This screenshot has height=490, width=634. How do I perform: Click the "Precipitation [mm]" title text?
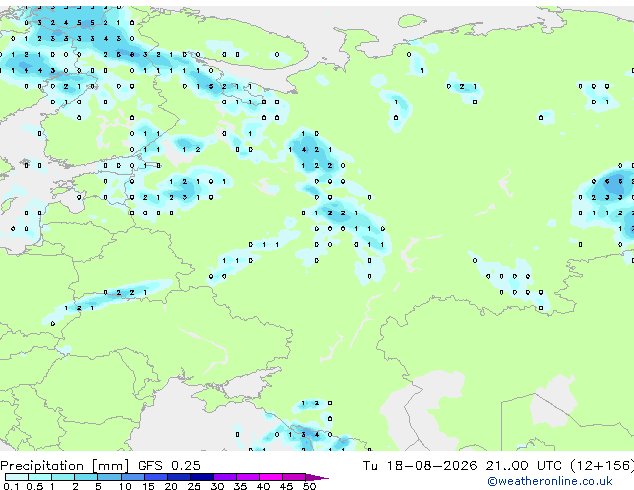click(65, 466)
